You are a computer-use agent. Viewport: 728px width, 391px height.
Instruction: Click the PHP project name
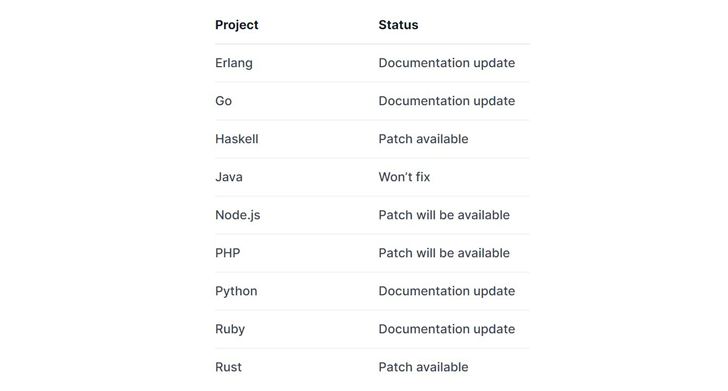228,253
